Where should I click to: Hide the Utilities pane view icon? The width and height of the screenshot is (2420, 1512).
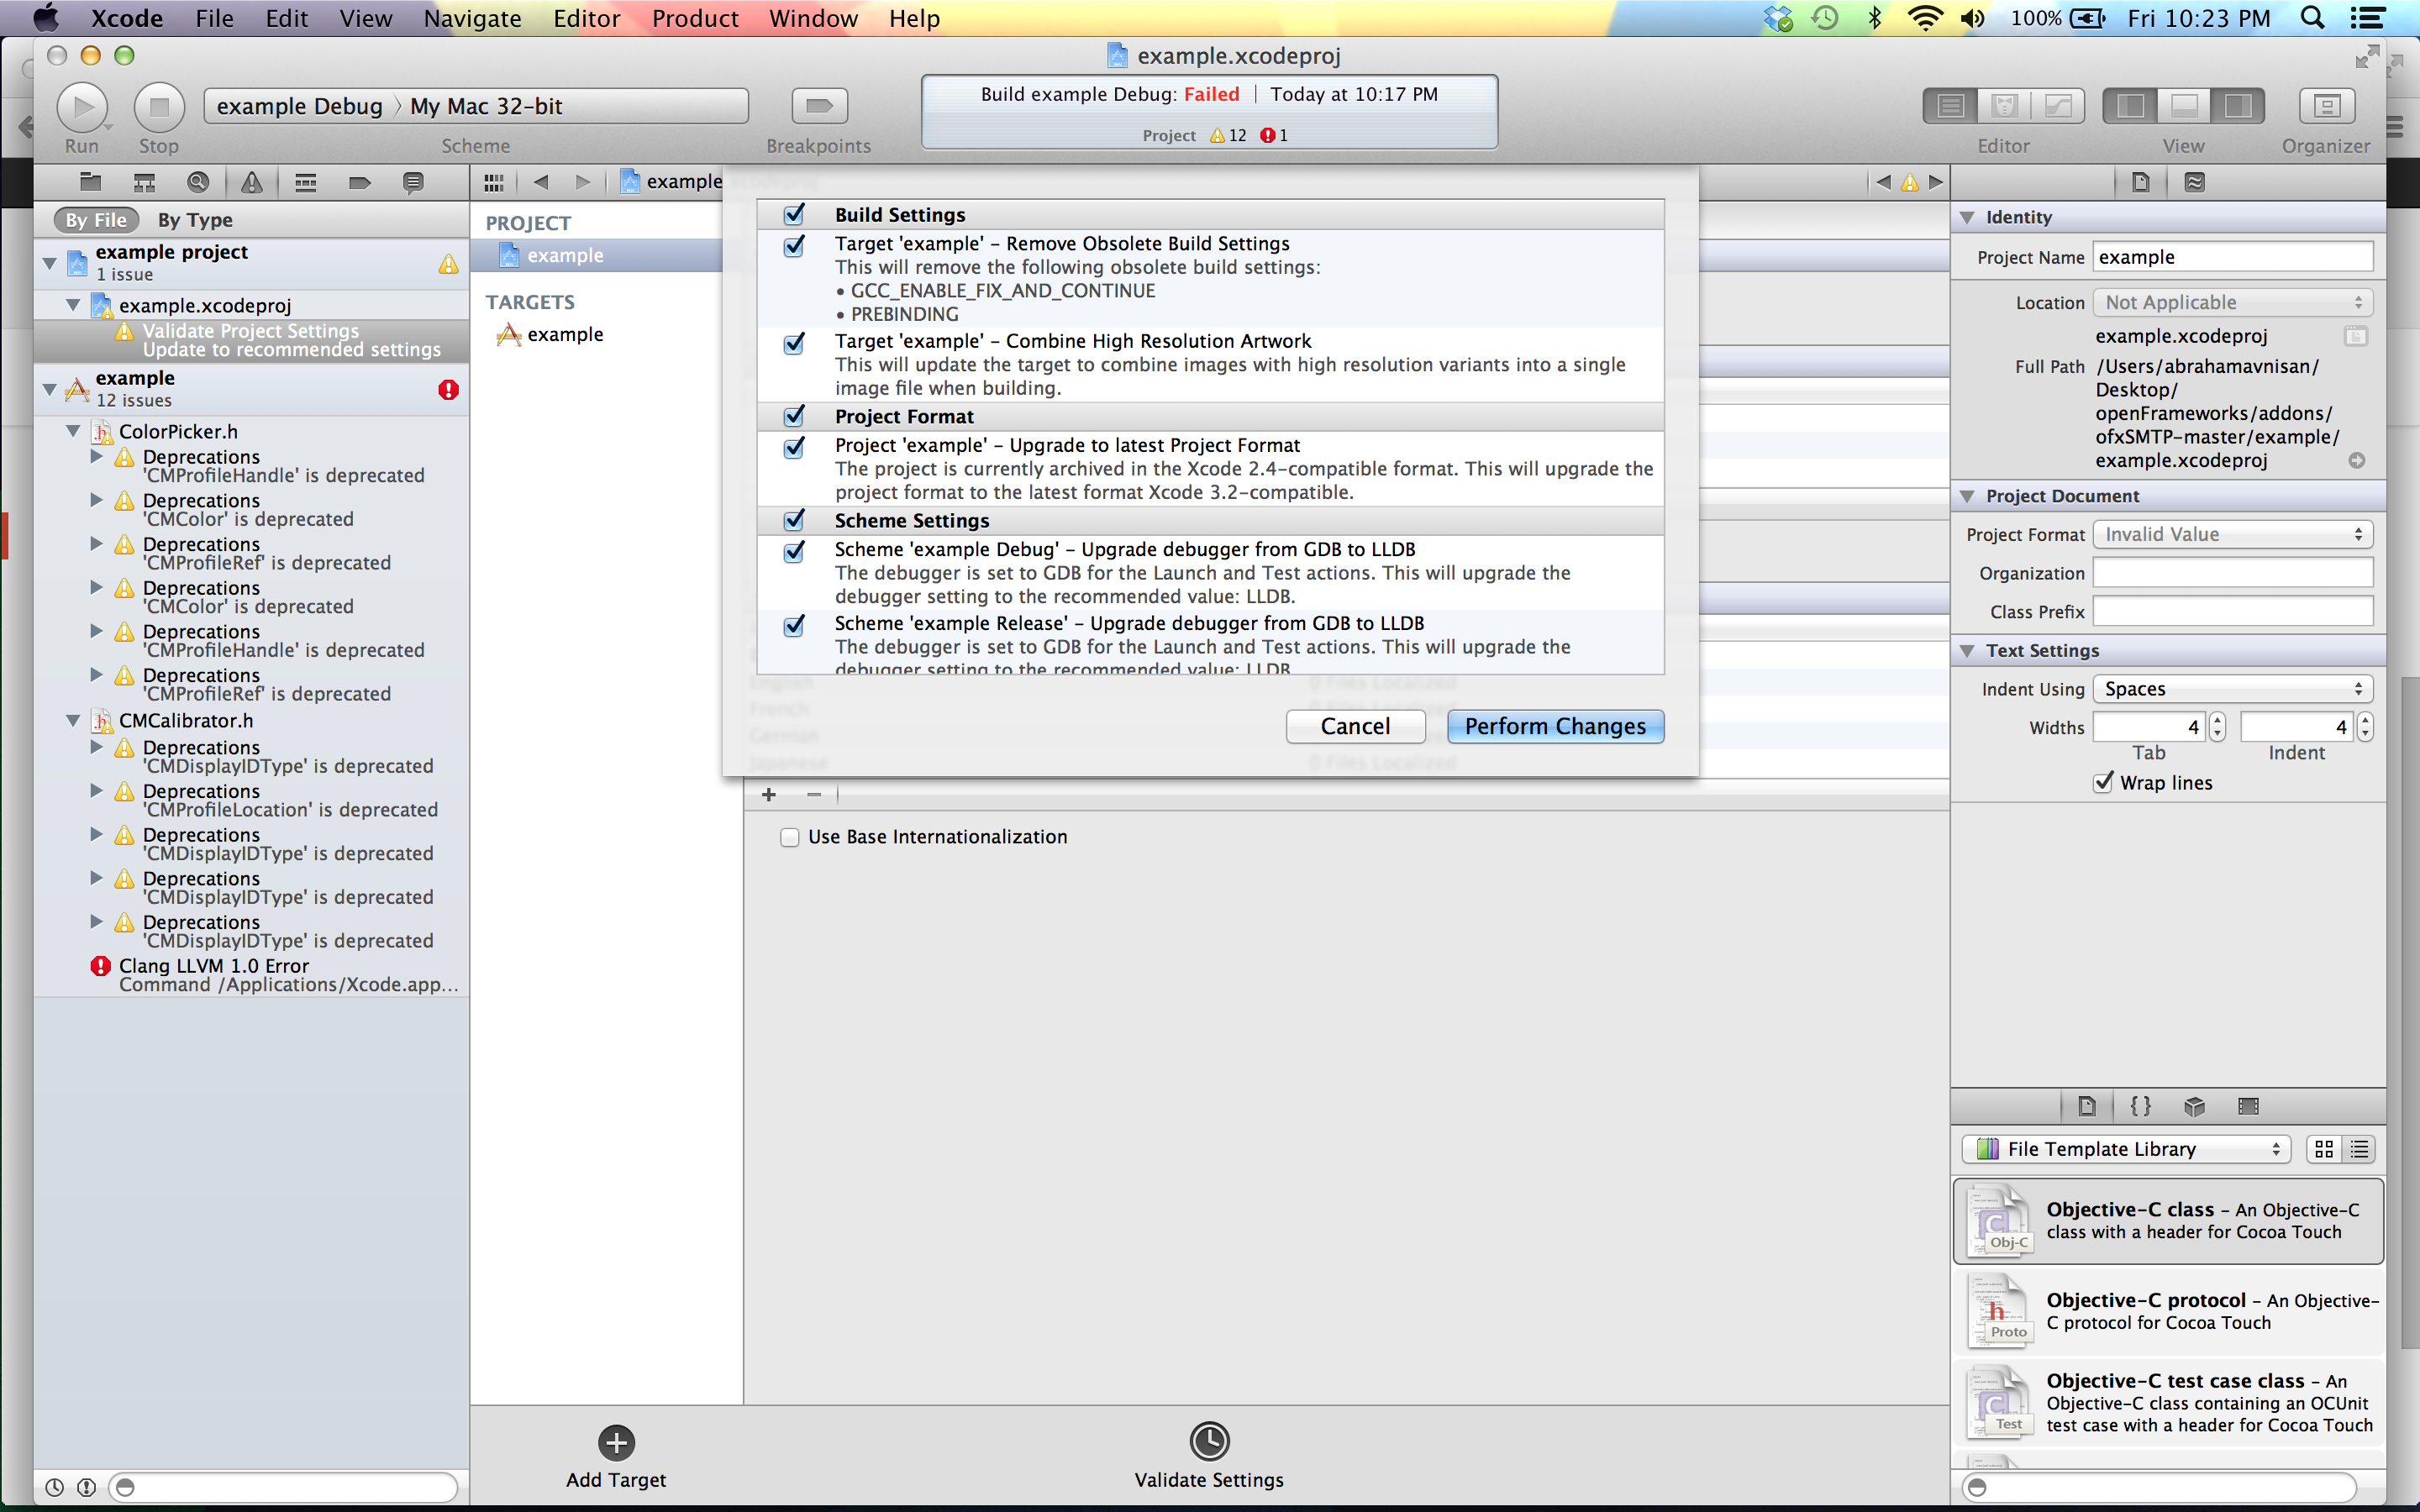pos(2238,106)
